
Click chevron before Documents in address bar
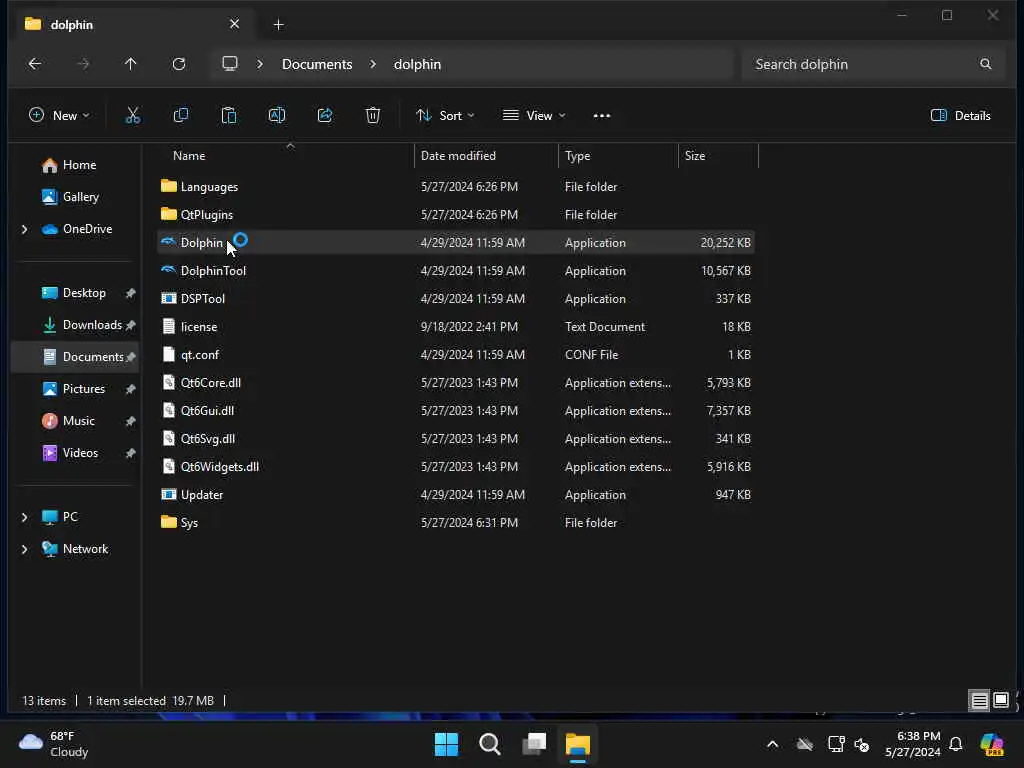[x=260, y=64]
